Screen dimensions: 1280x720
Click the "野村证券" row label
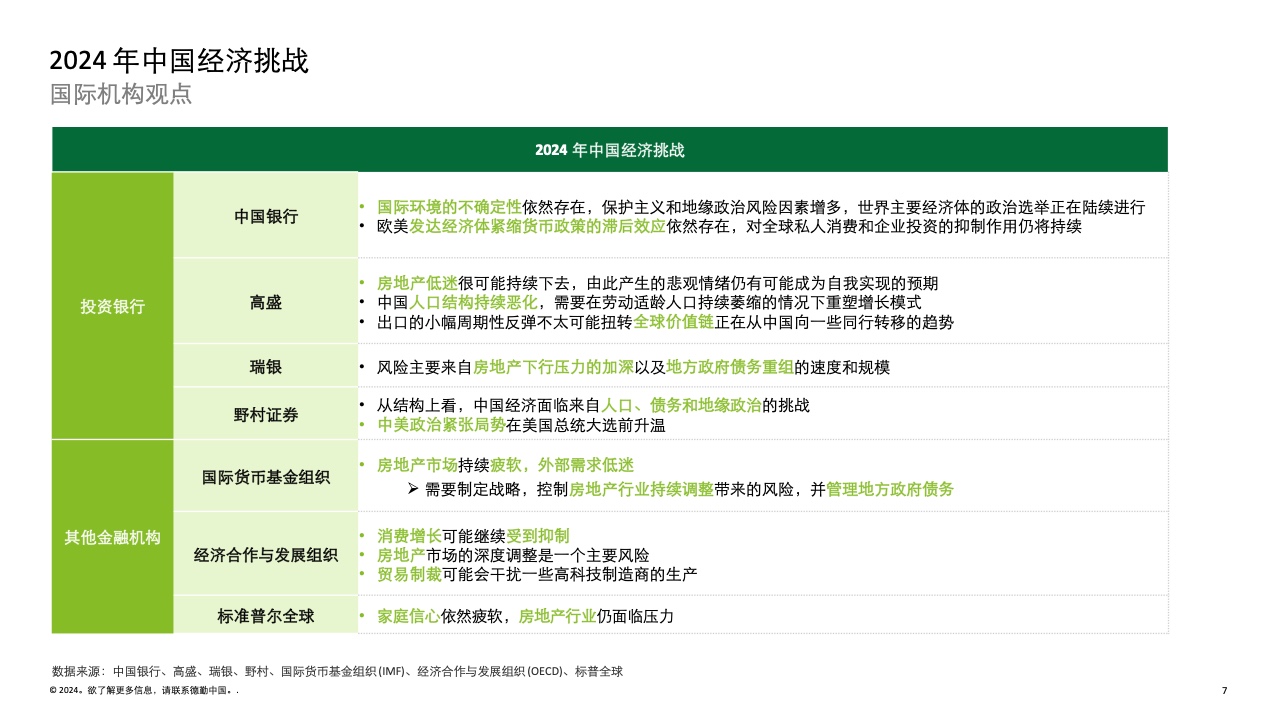(x=265, y=414)
